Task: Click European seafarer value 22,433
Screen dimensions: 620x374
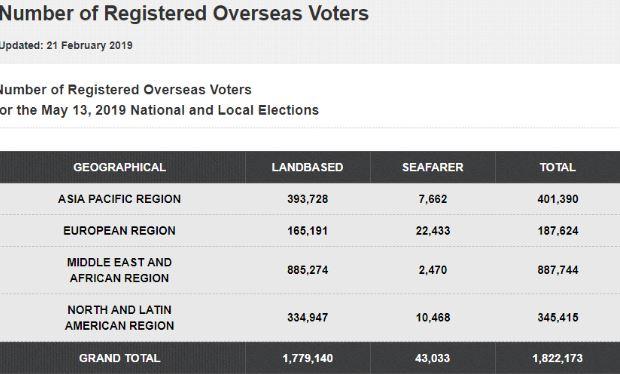Action: pos(433,230)
